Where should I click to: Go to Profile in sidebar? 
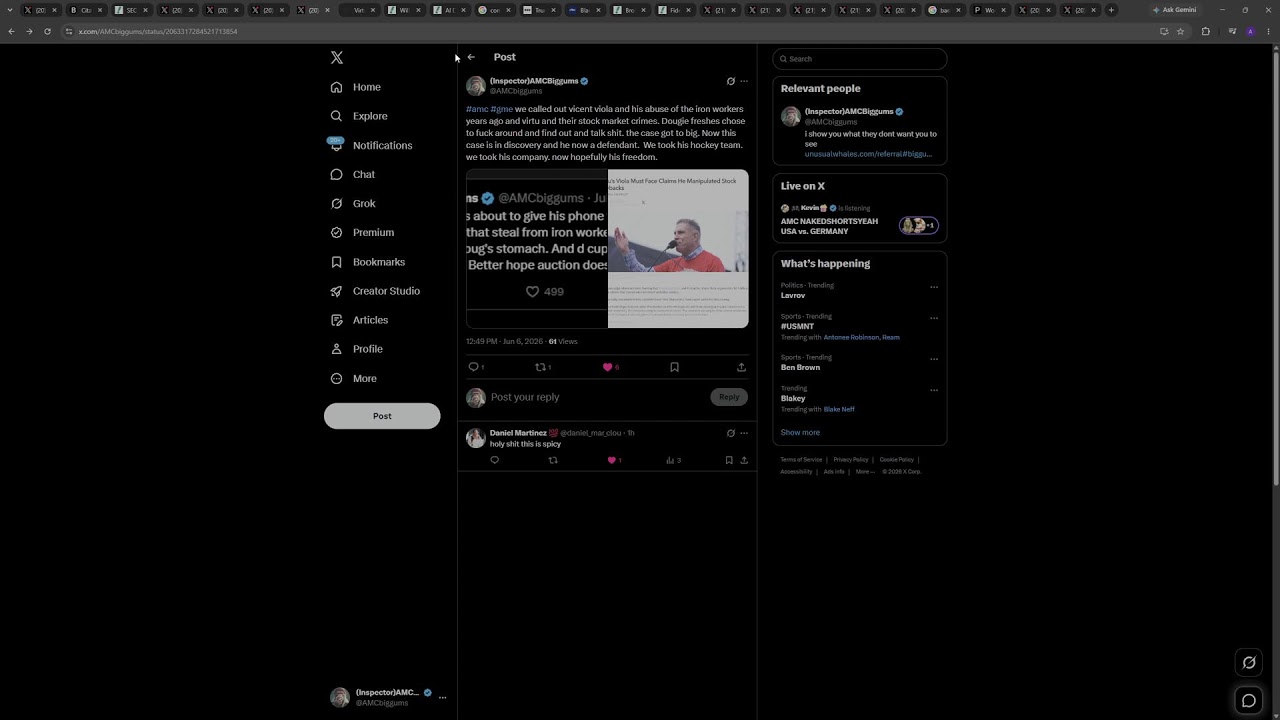(x=356, y=349)
